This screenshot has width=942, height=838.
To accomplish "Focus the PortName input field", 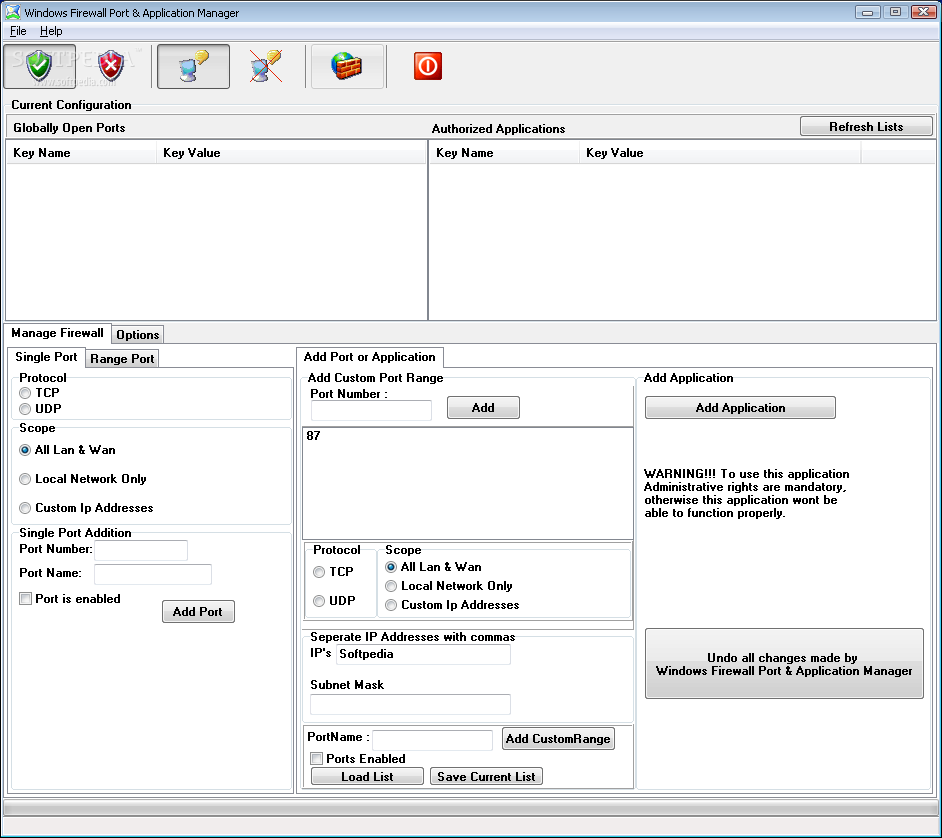I will coord(433,740).
